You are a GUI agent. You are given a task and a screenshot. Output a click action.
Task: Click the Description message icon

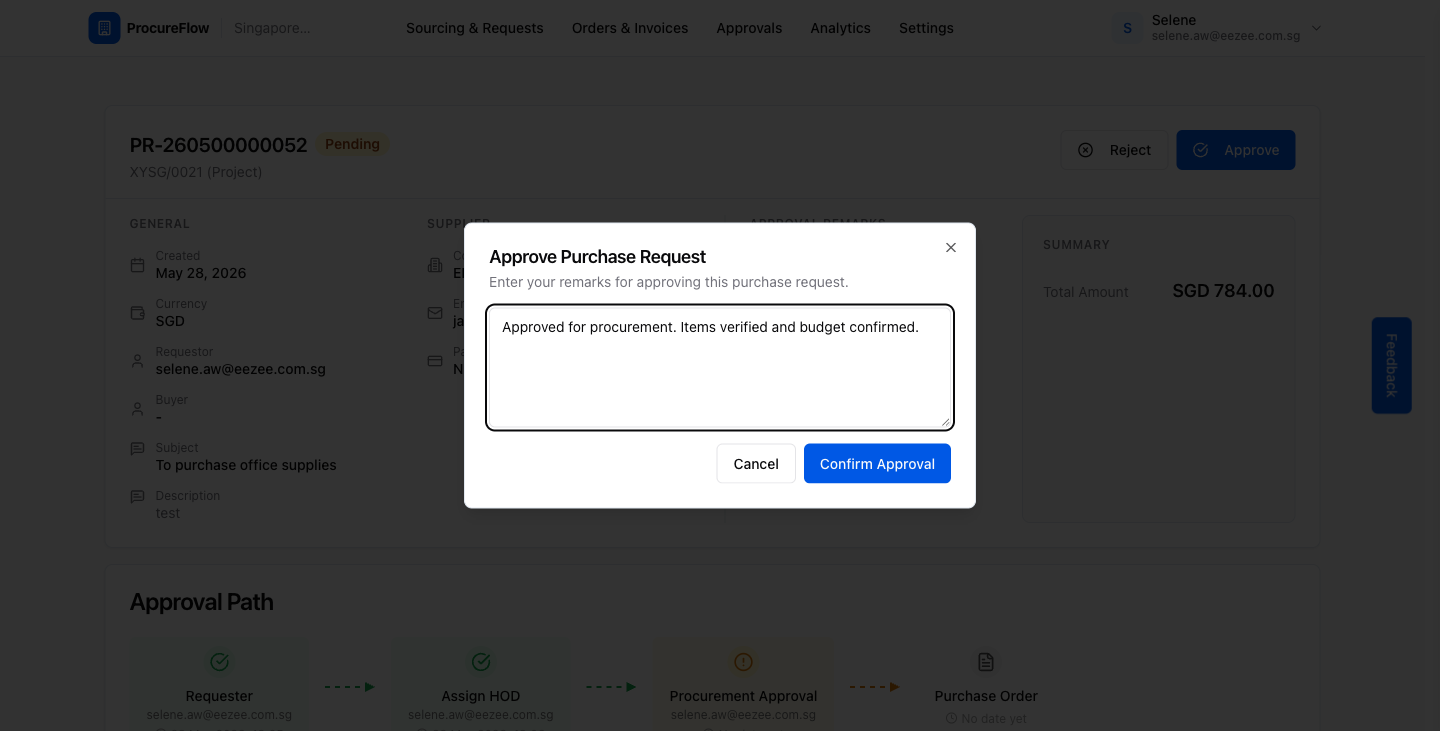tap(138, 497)
